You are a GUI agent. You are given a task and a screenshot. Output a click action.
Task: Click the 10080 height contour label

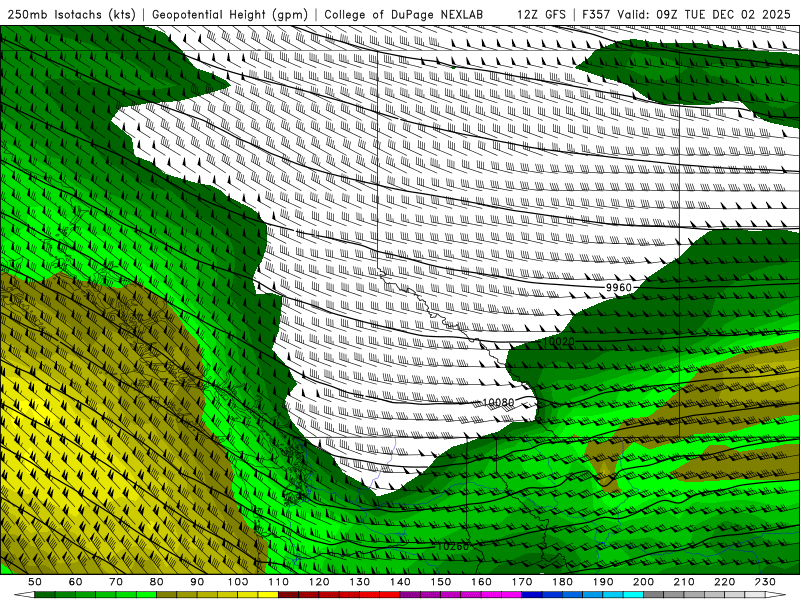(x=498, y=403)
